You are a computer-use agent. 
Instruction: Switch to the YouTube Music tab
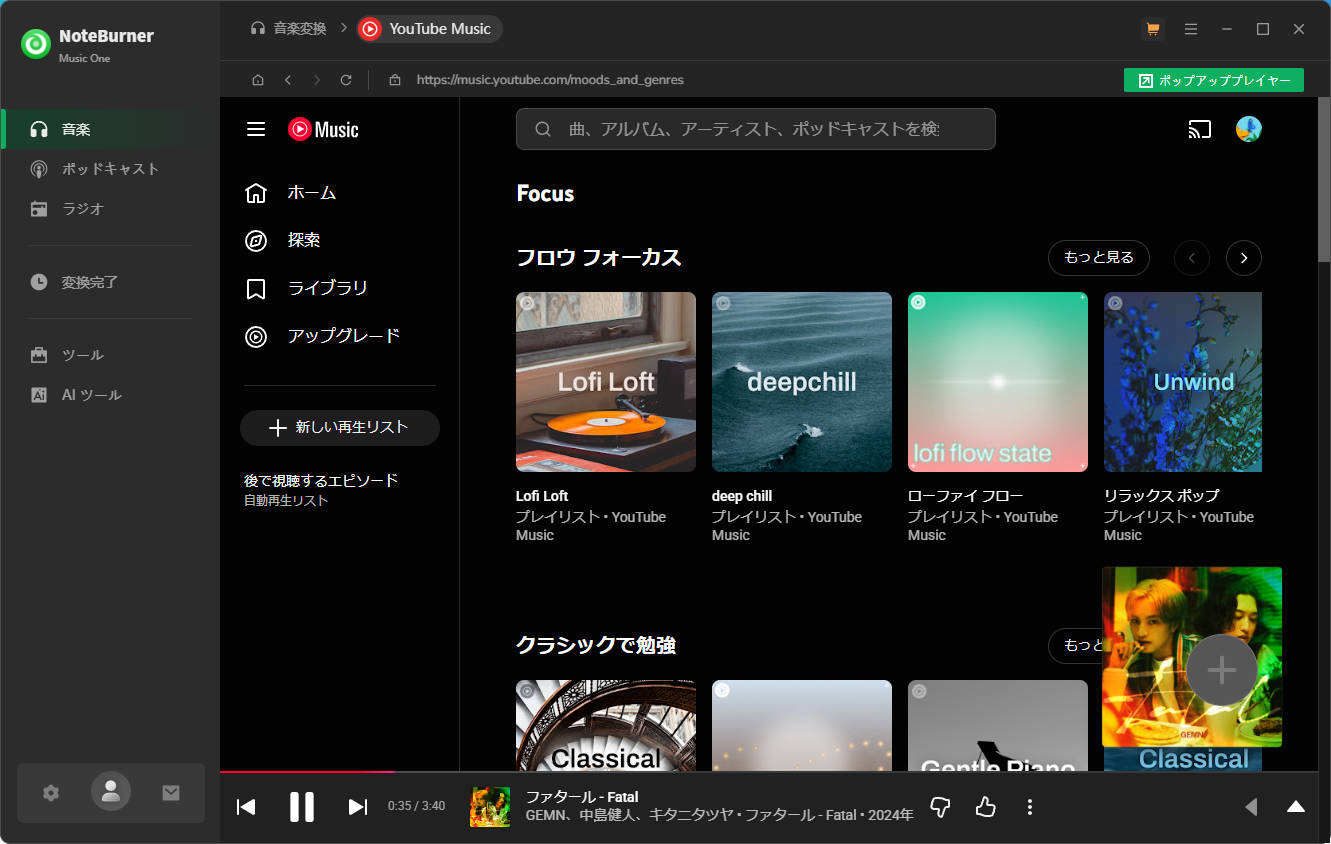[428, 29]
